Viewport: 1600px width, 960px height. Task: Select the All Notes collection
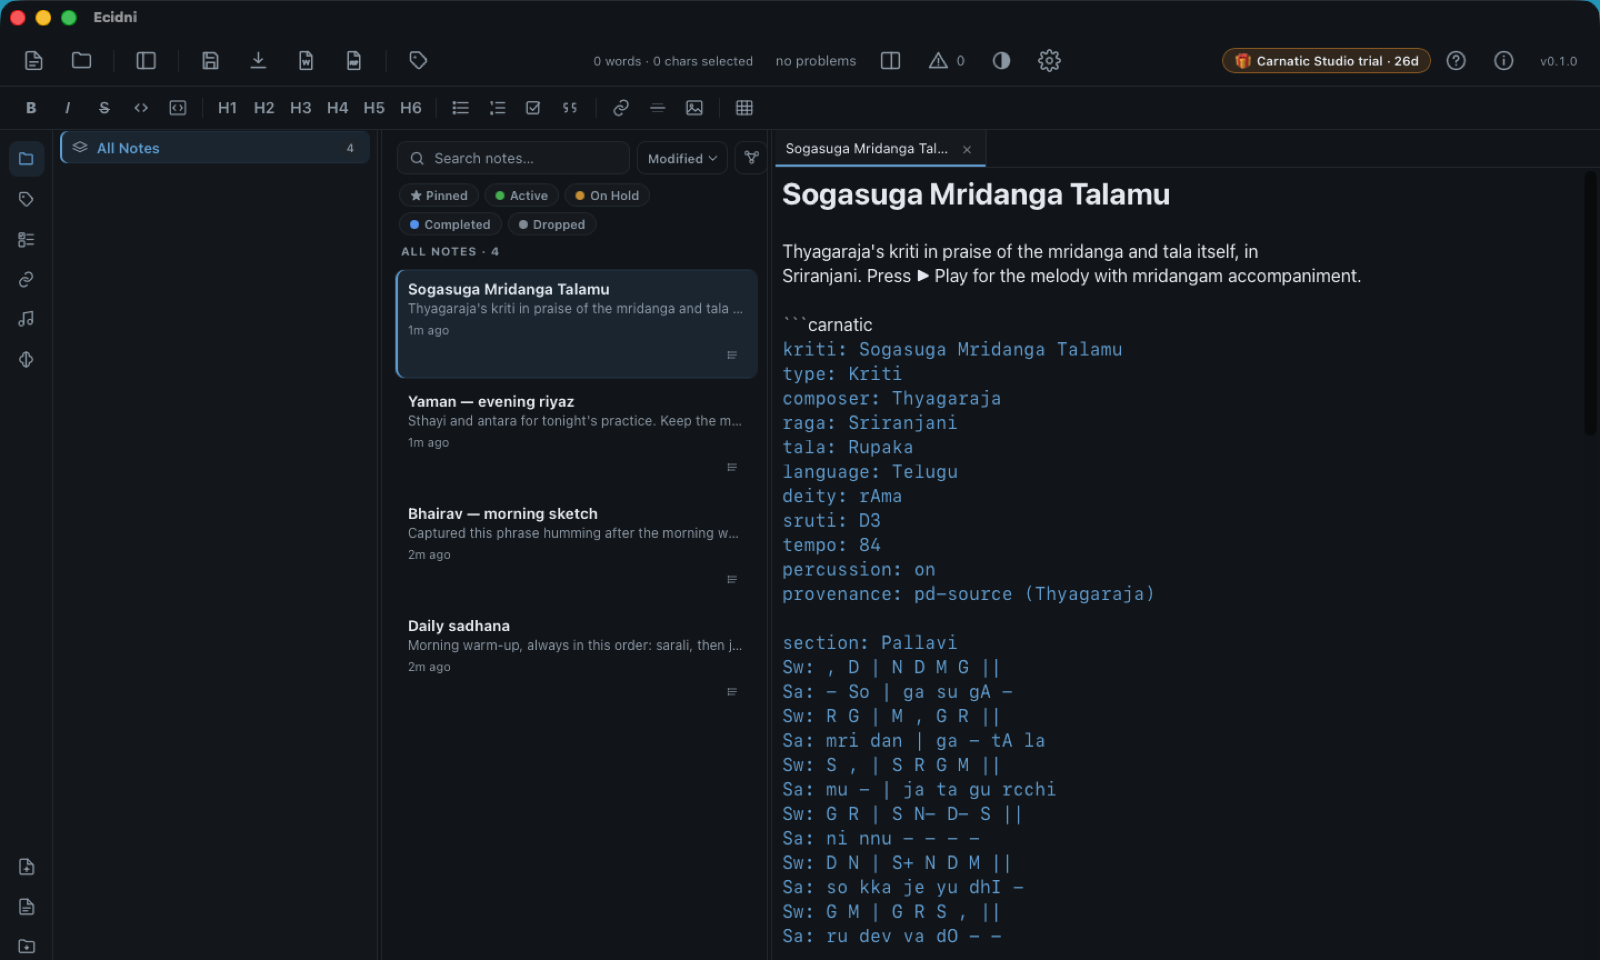click(215, 148)
